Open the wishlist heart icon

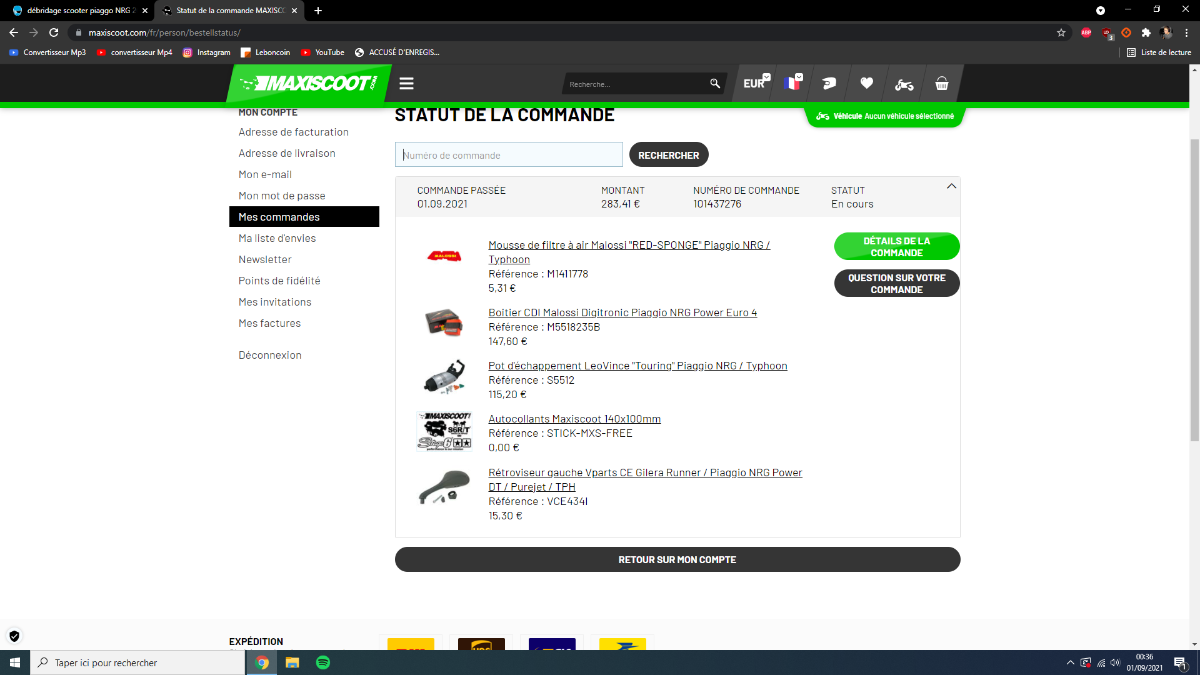click(866, 84)
